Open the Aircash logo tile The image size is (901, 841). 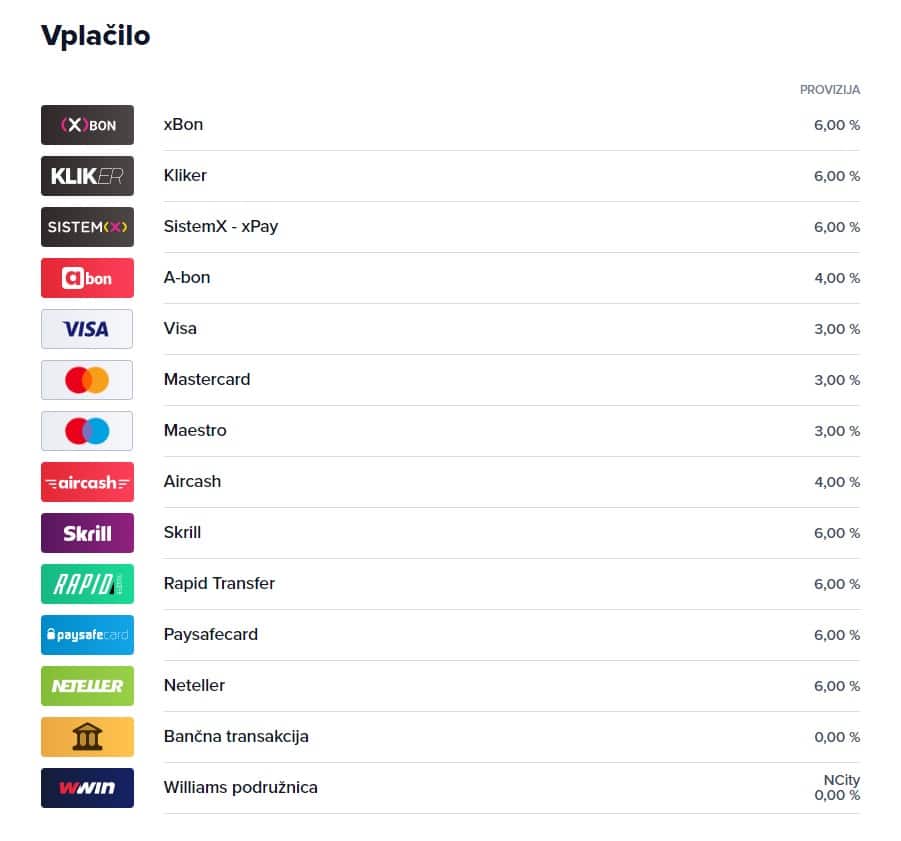click(x=87, y=482)
